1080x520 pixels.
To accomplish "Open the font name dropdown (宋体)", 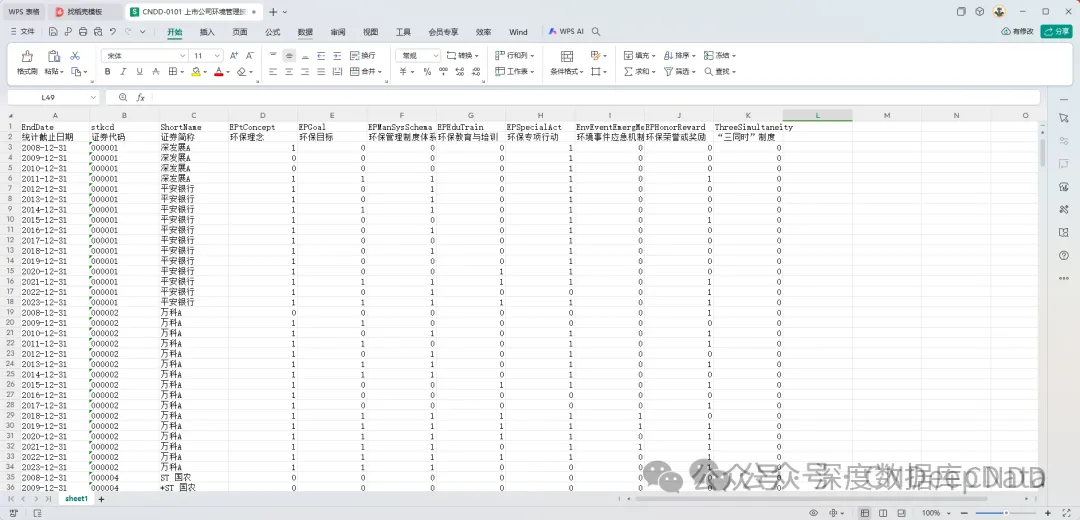I will pos(143,56).
